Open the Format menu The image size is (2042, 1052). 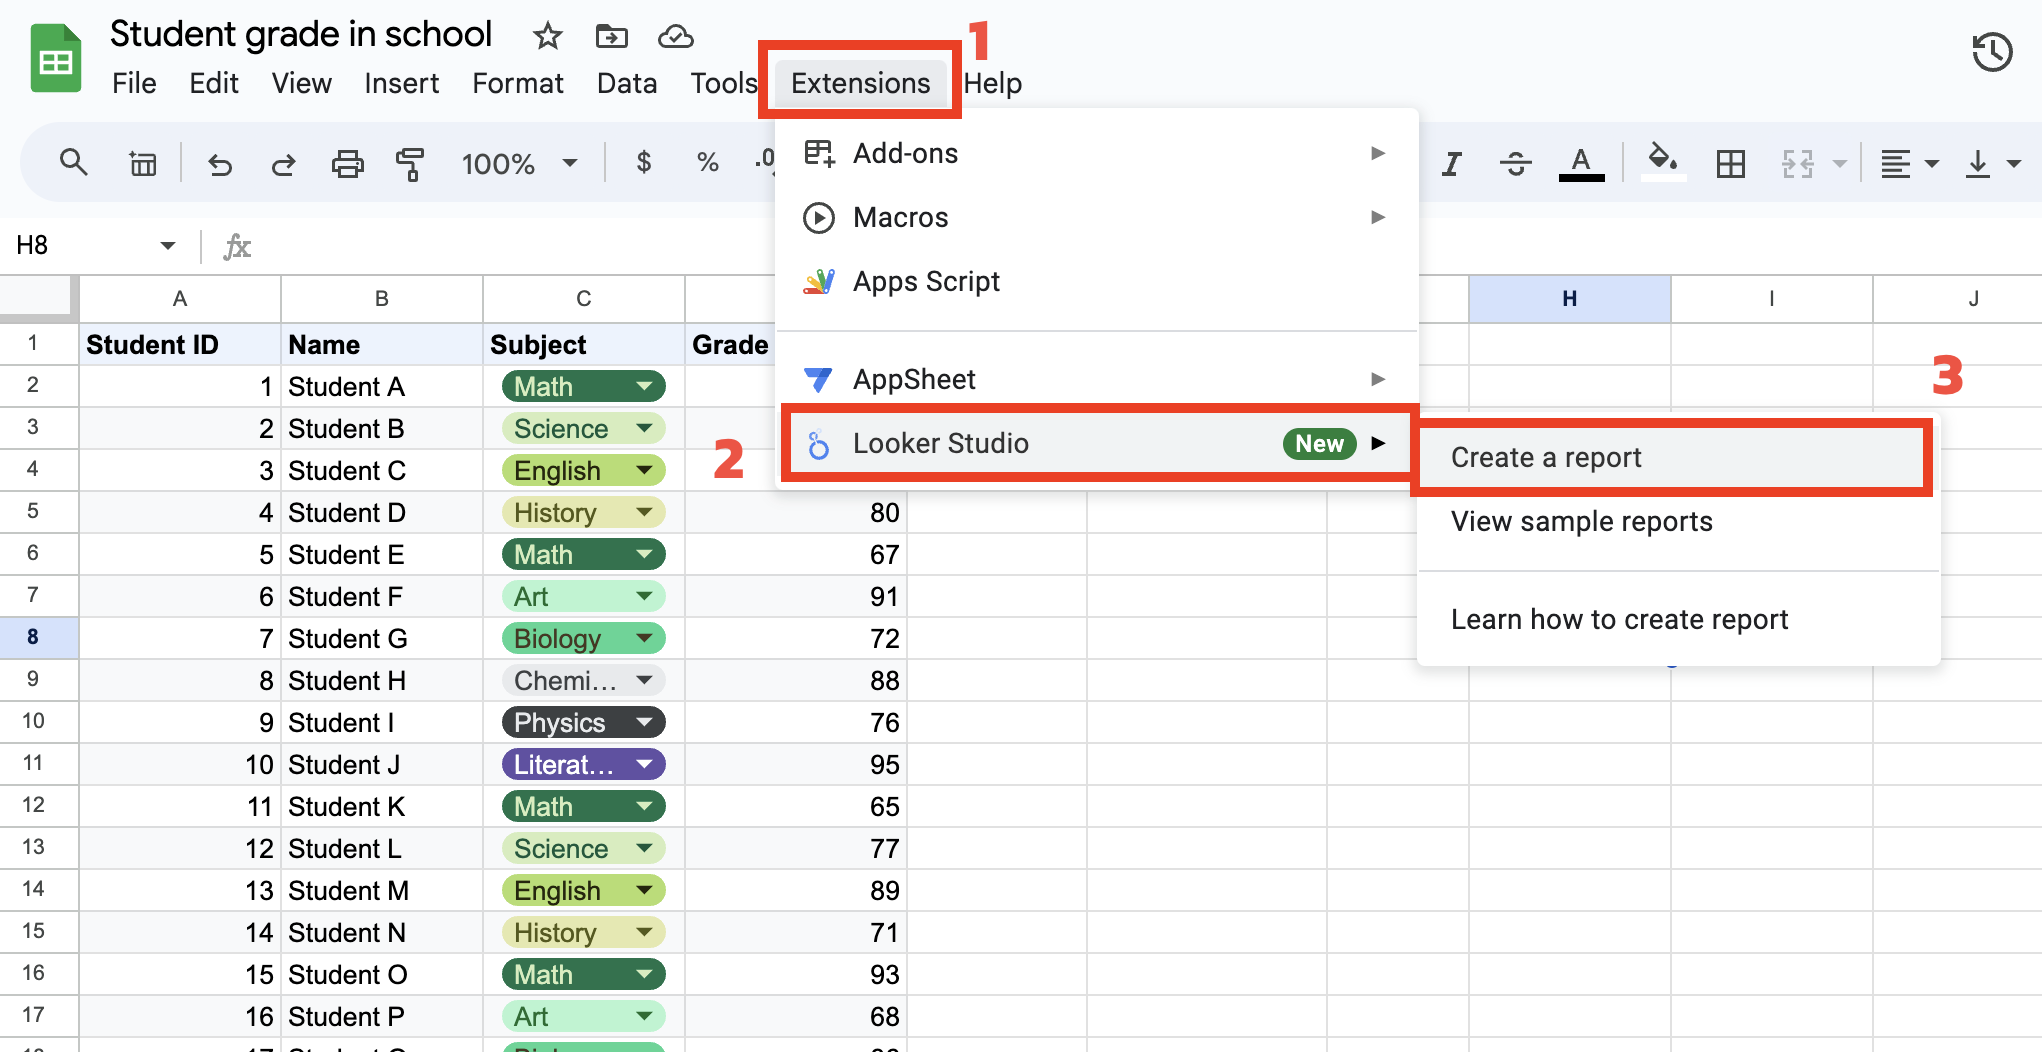[518, 83]
